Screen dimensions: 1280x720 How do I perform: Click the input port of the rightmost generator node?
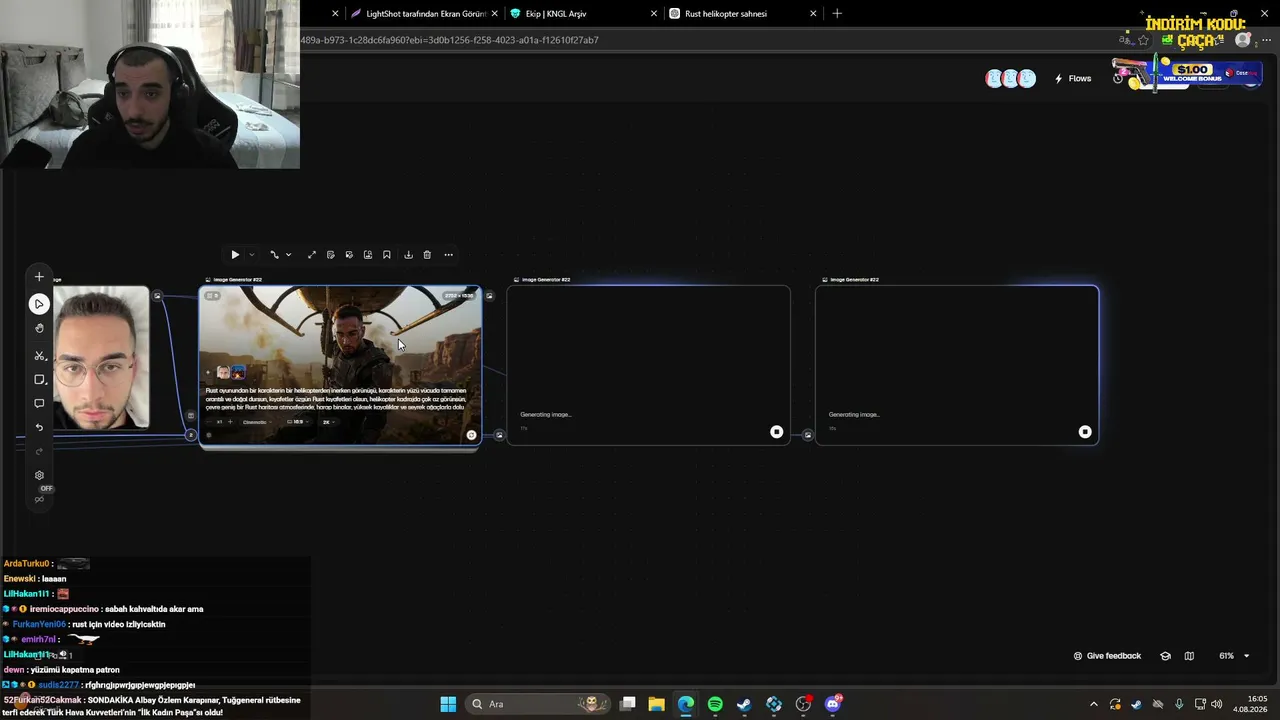(808, 435)
